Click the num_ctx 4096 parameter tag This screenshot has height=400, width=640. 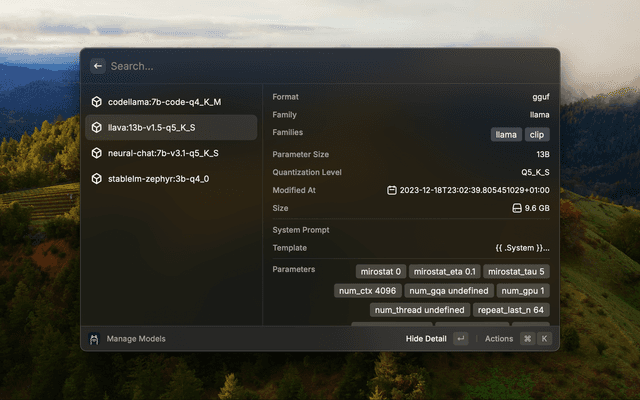[x=367, y=291]
